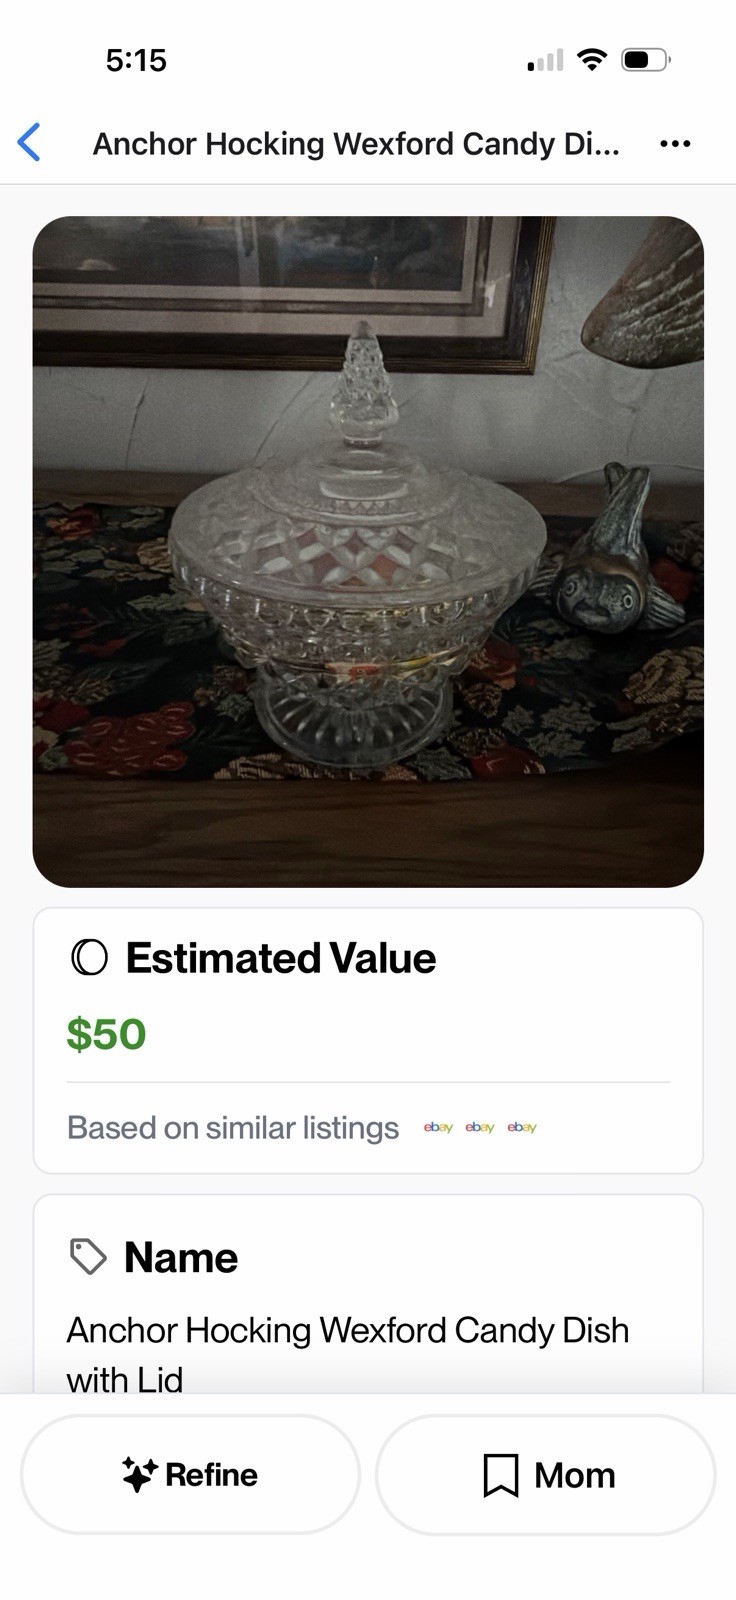Click the Estimated Value heading
The width and height of the screenshot is (736, 1600).
pos(281,958)
